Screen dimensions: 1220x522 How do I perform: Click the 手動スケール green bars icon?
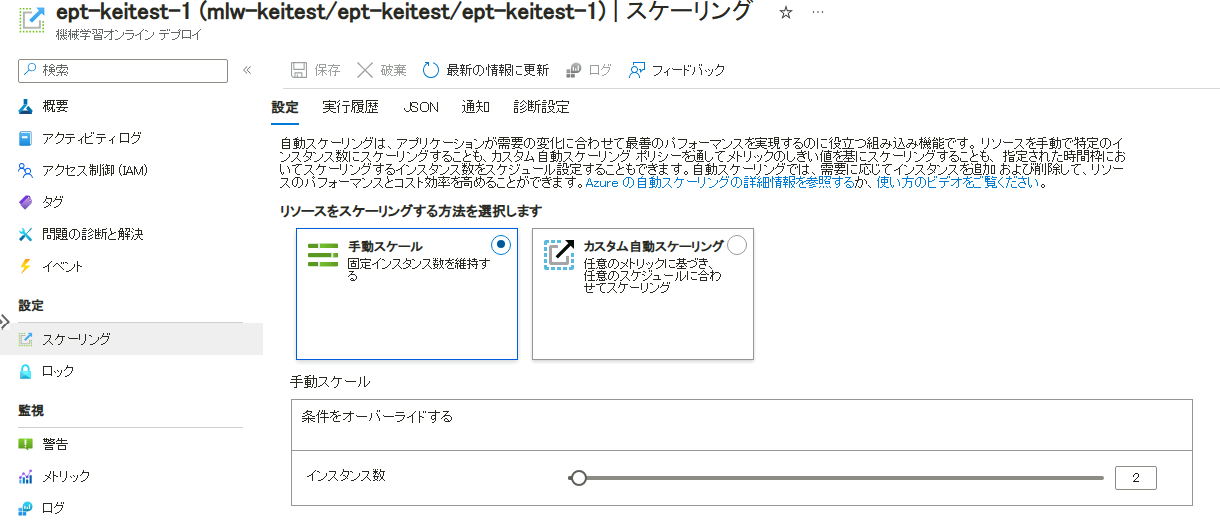[323, 256]
